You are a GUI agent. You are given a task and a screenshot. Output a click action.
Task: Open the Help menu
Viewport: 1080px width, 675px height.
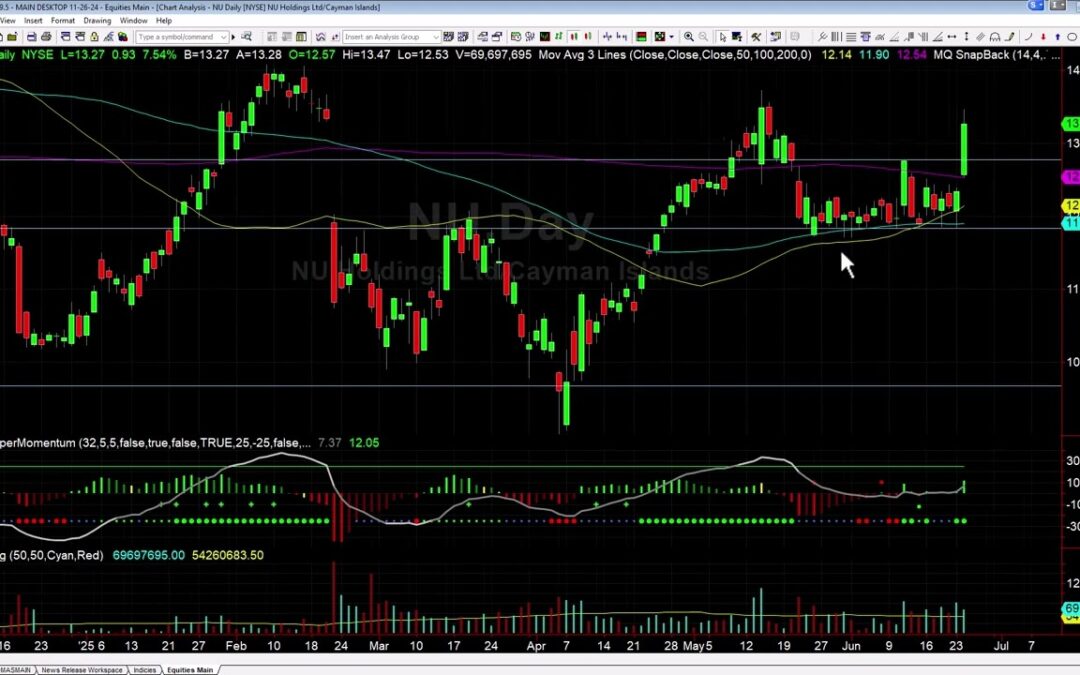tap(164, 21)
